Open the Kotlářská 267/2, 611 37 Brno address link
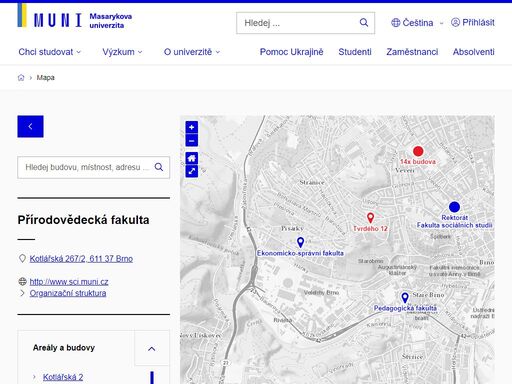The height and width of the screenshot is (384, 512). coord(81,259)
